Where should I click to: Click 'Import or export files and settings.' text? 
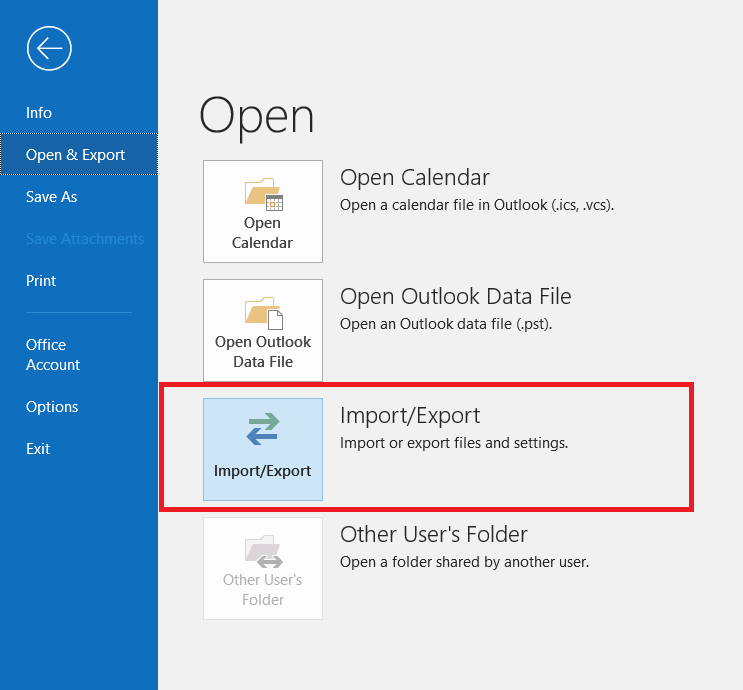click(x=454, y=443)
